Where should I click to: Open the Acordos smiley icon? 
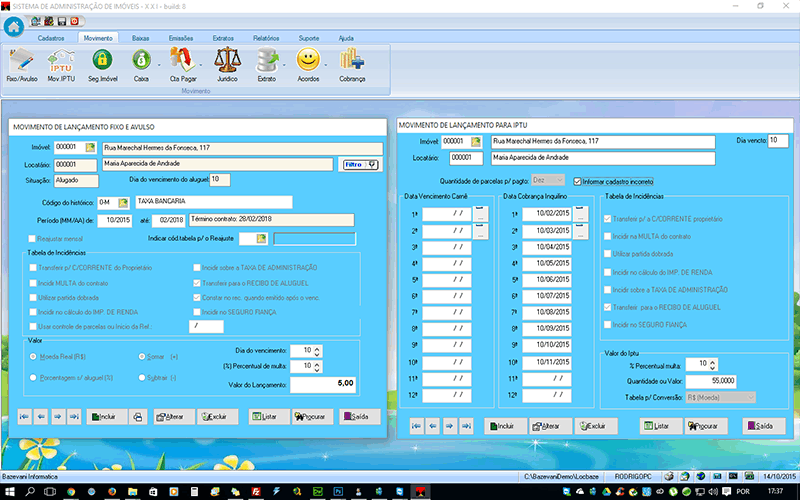[308, 65]
